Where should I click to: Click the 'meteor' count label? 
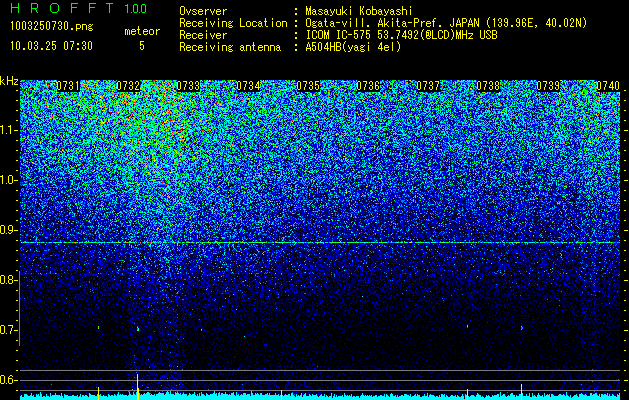(142, 31)
